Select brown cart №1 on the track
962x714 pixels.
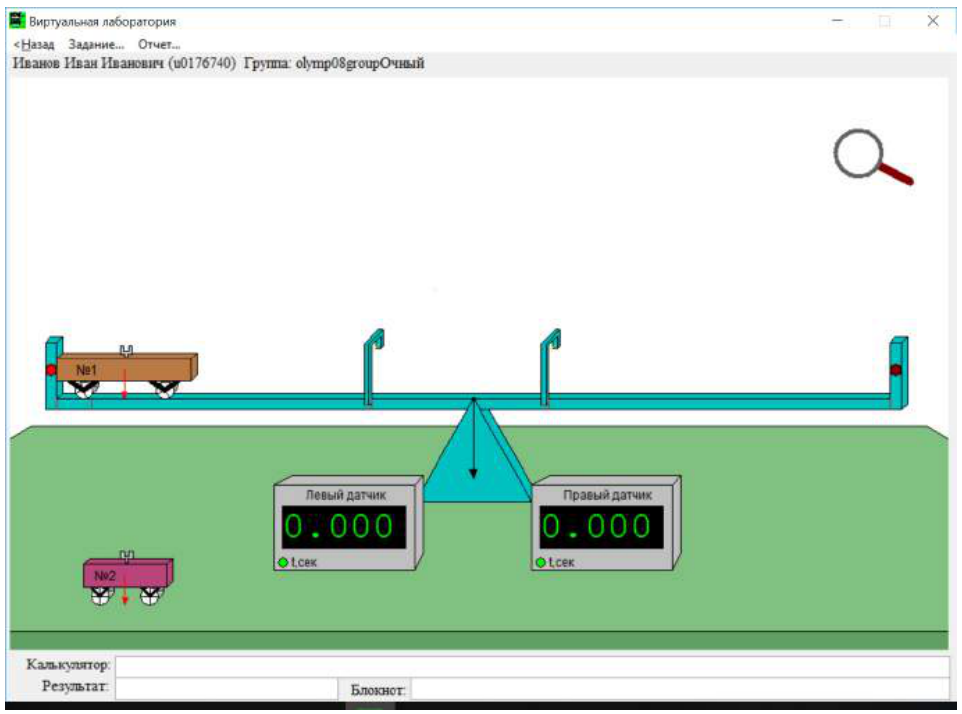pos(128,371)
